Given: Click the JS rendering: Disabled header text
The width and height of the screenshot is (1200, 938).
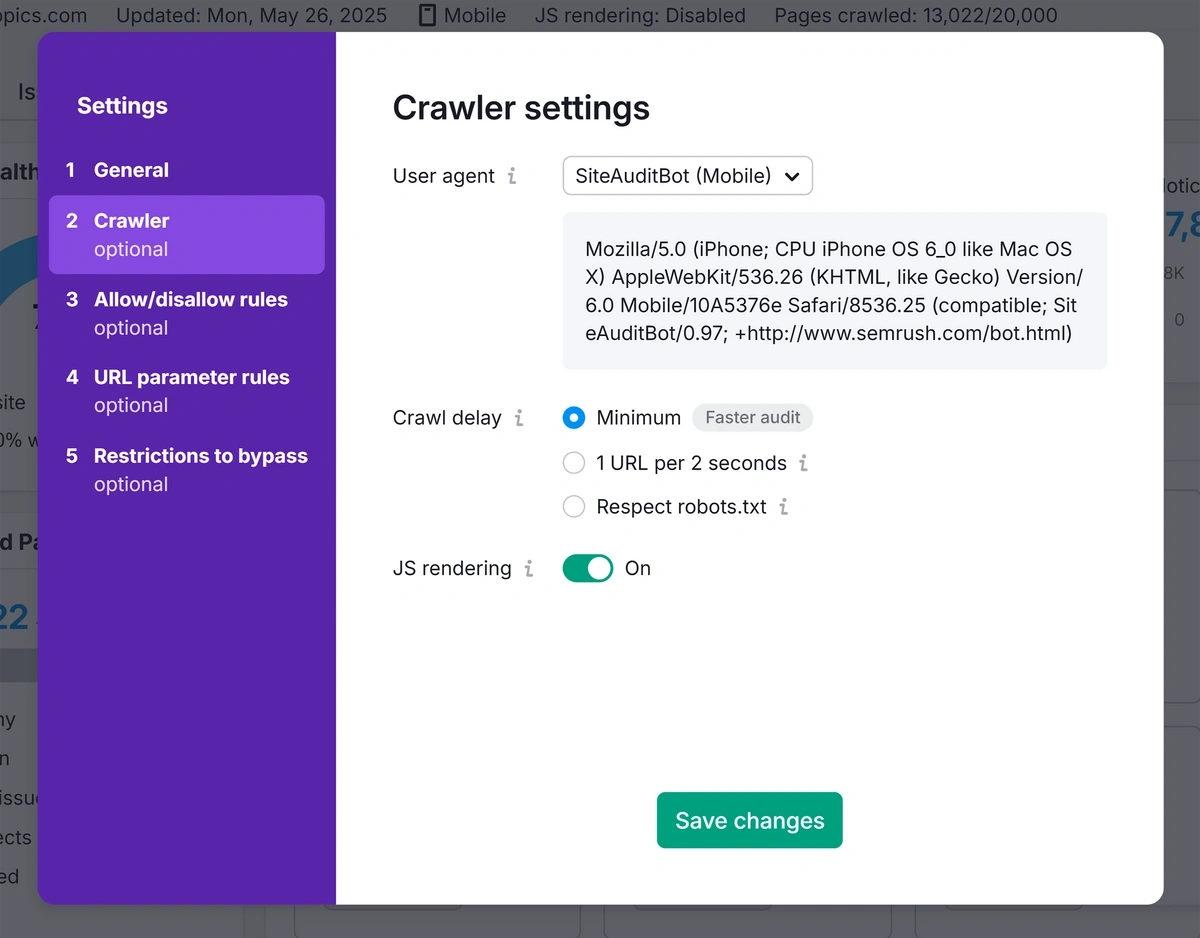Looking at the screenshot, I should 640,16.
